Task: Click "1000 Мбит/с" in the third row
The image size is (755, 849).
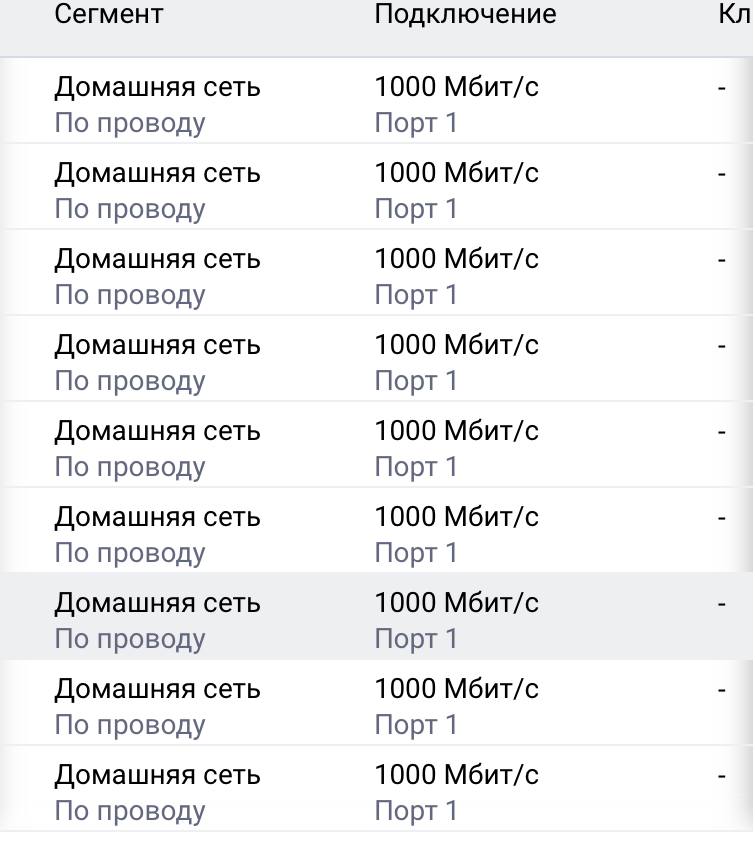Action: (x=456, y=259)
